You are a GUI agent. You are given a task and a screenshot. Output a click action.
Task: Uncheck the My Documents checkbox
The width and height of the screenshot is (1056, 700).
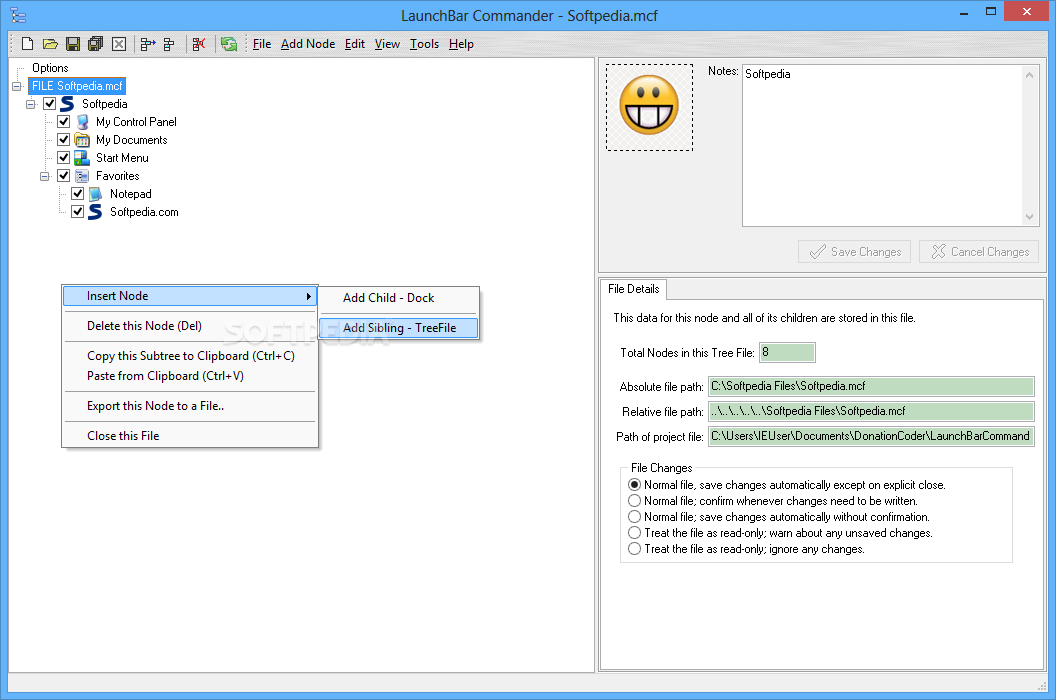point(64,140)
